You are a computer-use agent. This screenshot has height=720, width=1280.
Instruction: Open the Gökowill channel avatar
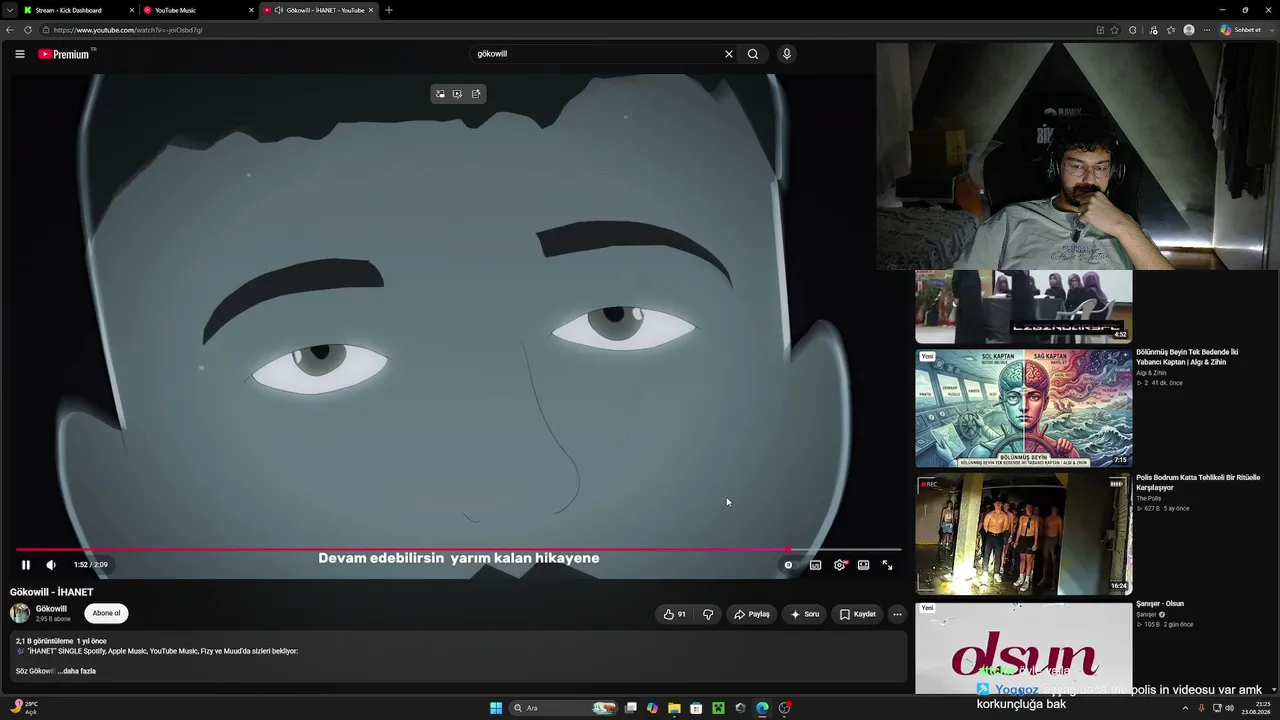coord(20,613)
